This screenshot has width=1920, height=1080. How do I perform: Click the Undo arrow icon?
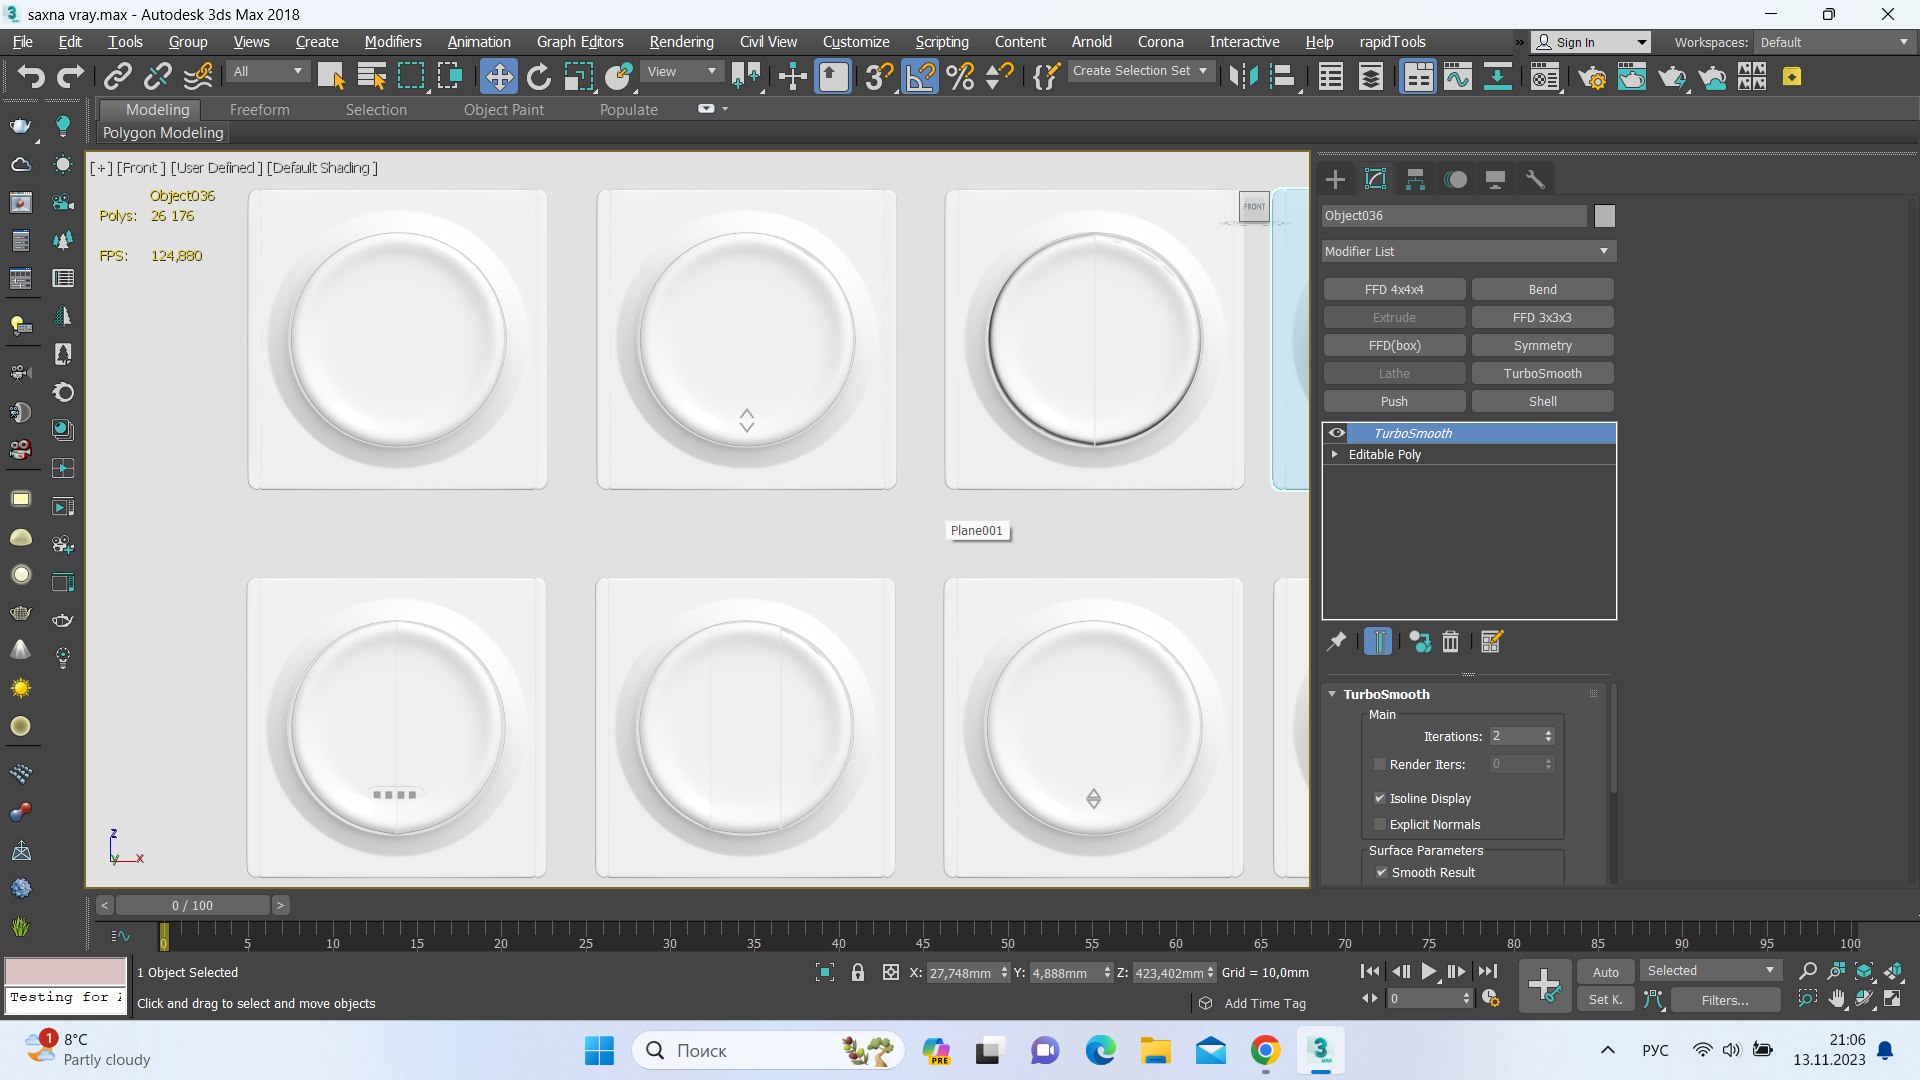31,77
